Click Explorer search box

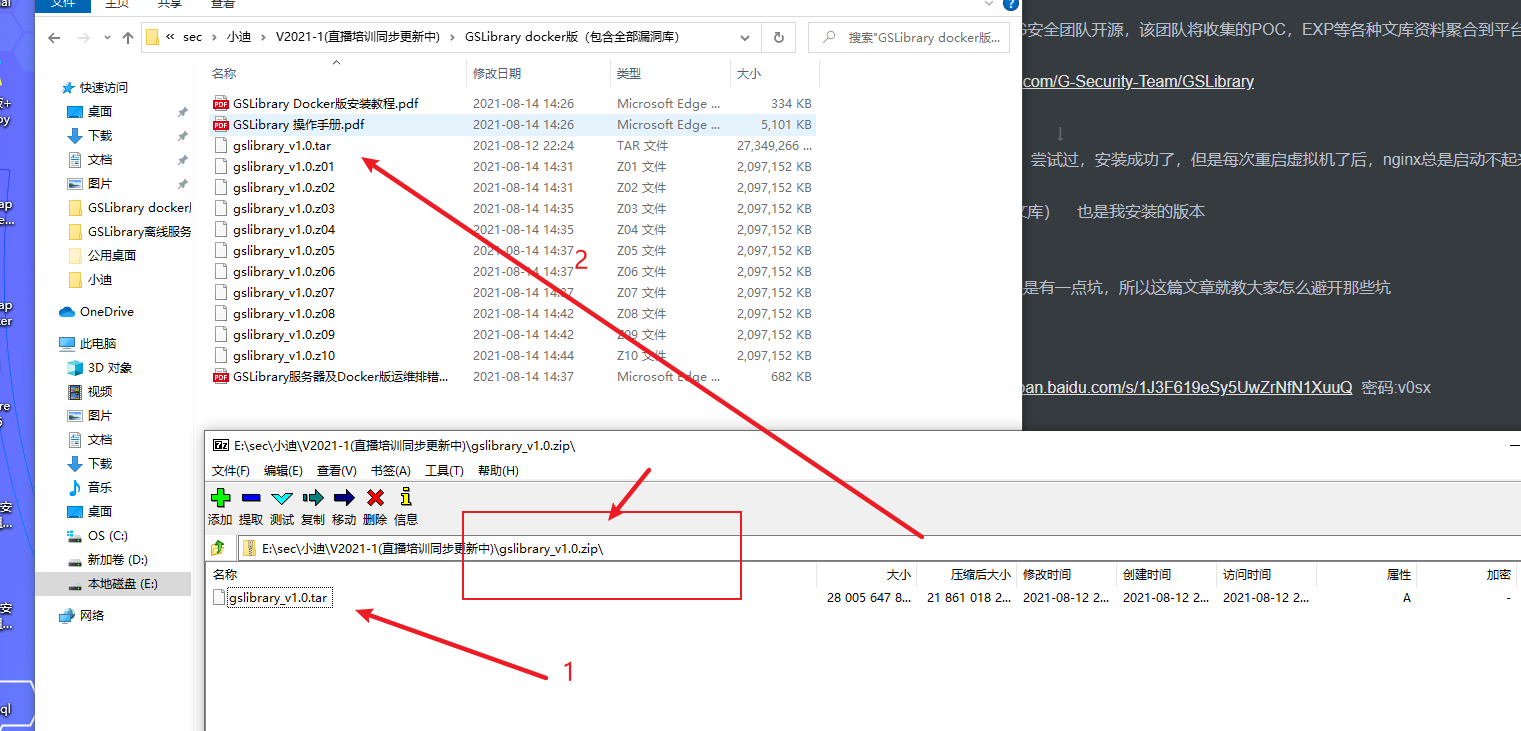point(909,38)
